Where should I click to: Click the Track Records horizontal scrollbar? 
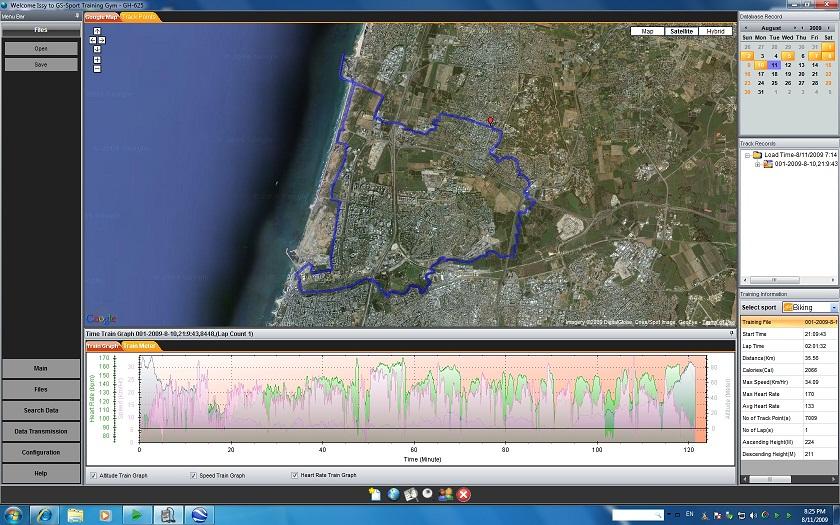[789, 280]
